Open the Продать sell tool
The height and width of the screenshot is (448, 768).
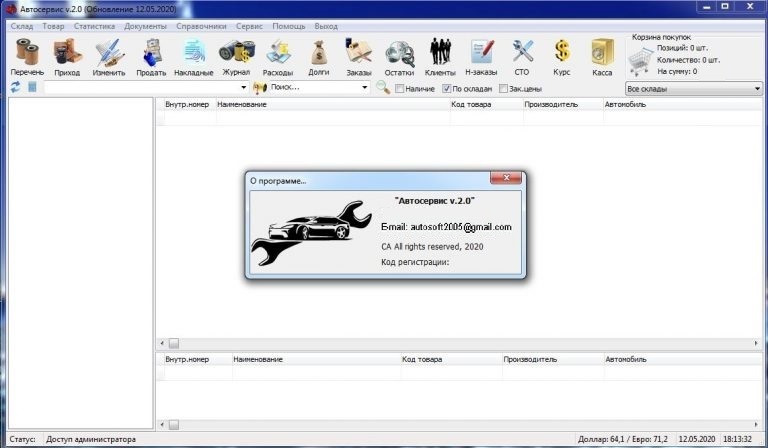point(151,56)
